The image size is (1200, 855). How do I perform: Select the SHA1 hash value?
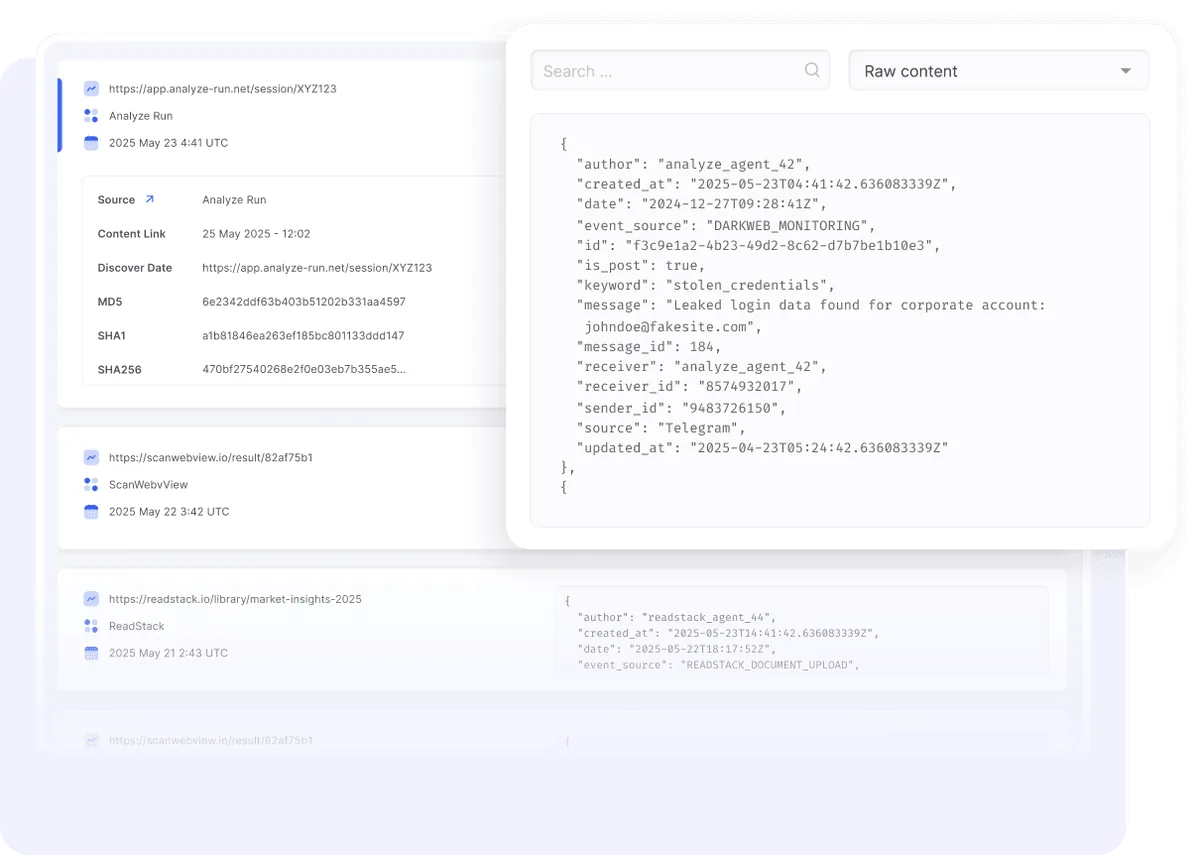pos(302,336)
